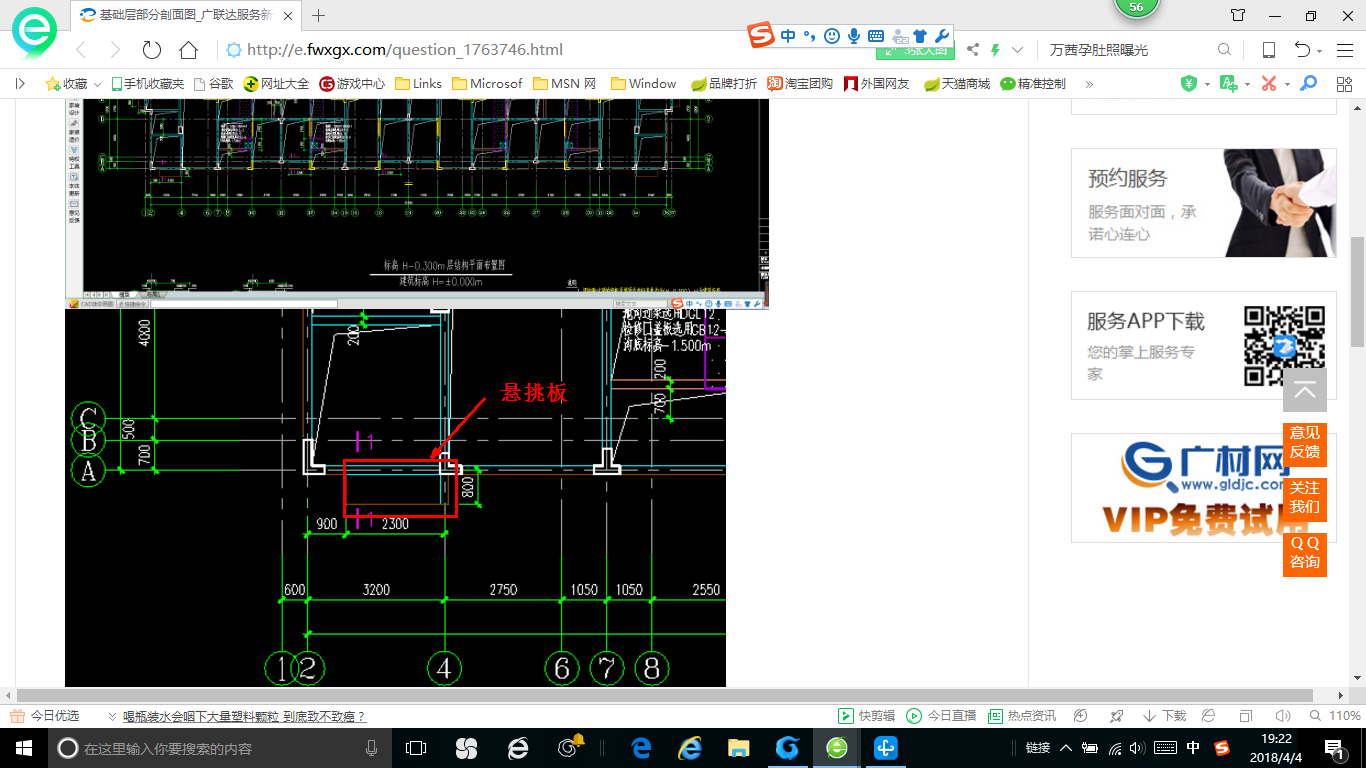This screenshot has height=768, width=1366.
Task: Open the 淘宝团购 bookmark
Action: (800, 84)
